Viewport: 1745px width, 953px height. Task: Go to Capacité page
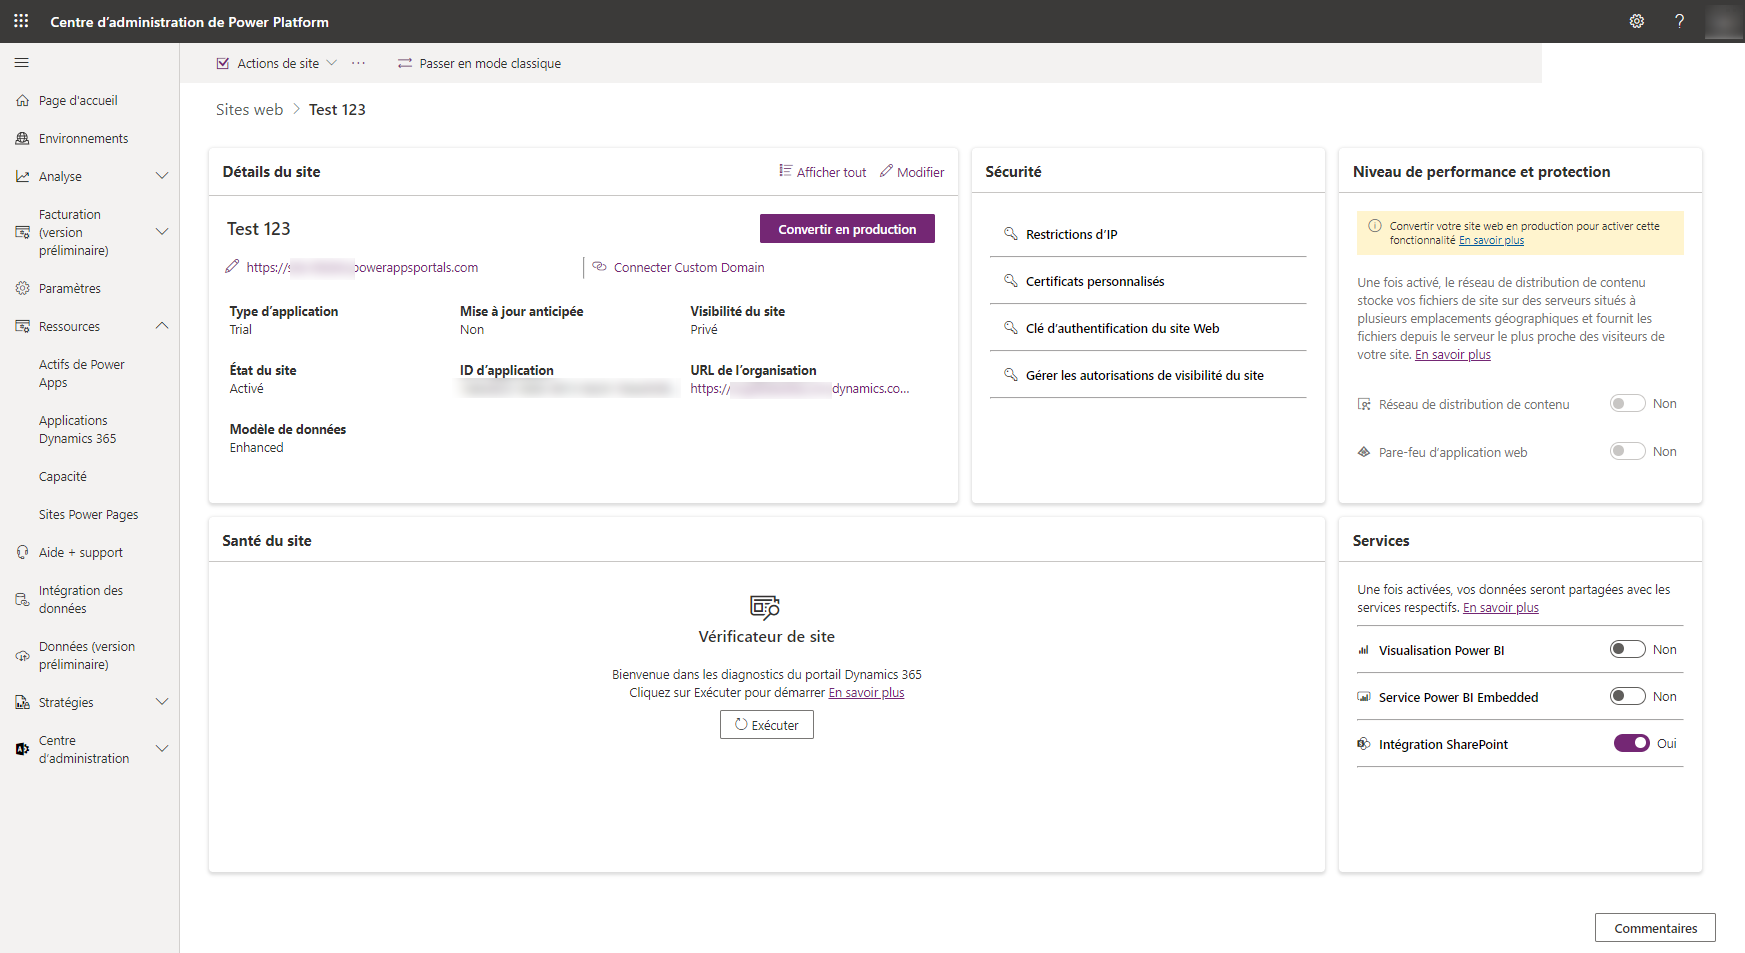[63, 477]
